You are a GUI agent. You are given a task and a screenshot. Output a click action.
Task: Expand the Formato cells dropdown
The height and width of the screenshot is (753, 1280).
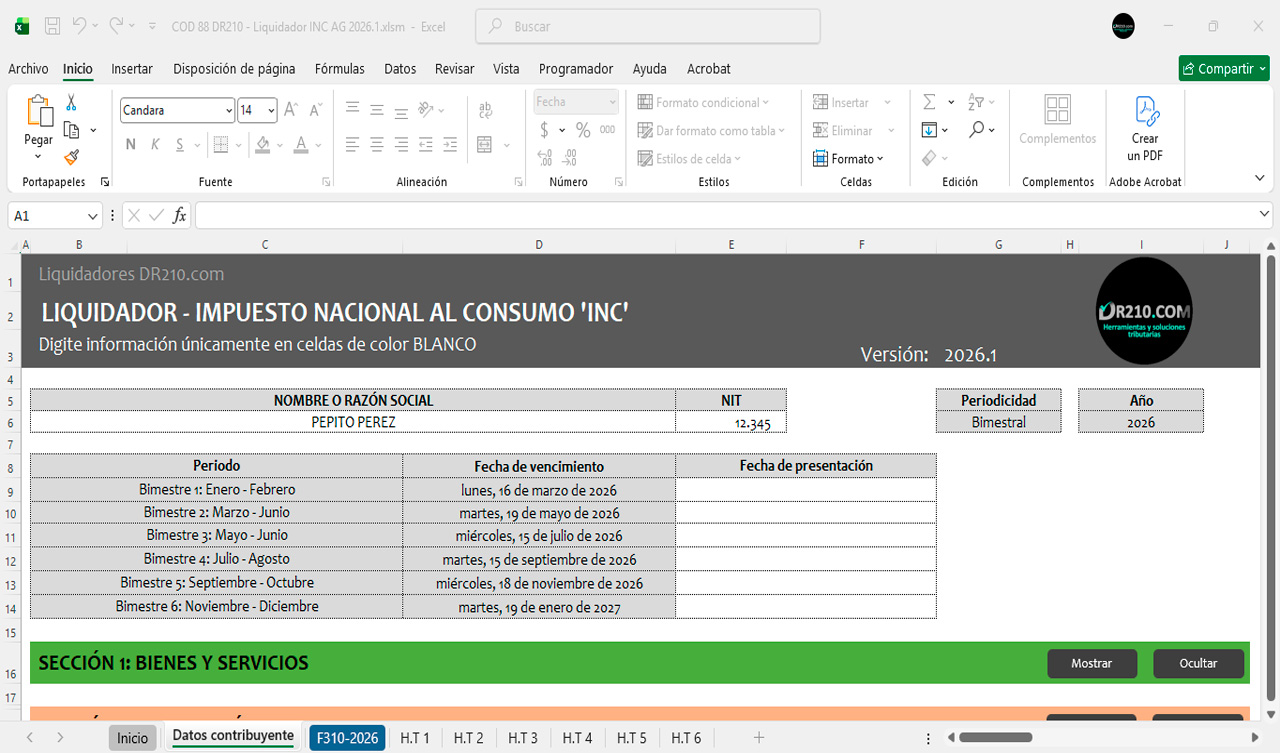[x=857, y=159]
